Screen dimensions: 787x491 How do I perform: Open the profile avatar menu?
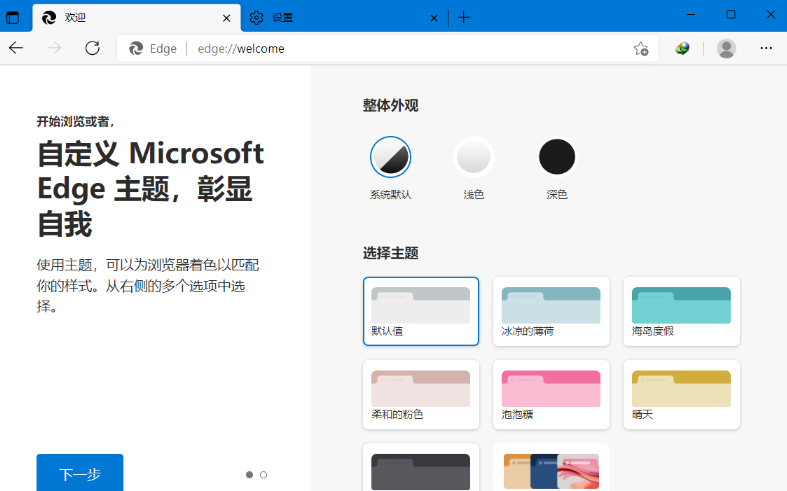(x=726, y=48)
